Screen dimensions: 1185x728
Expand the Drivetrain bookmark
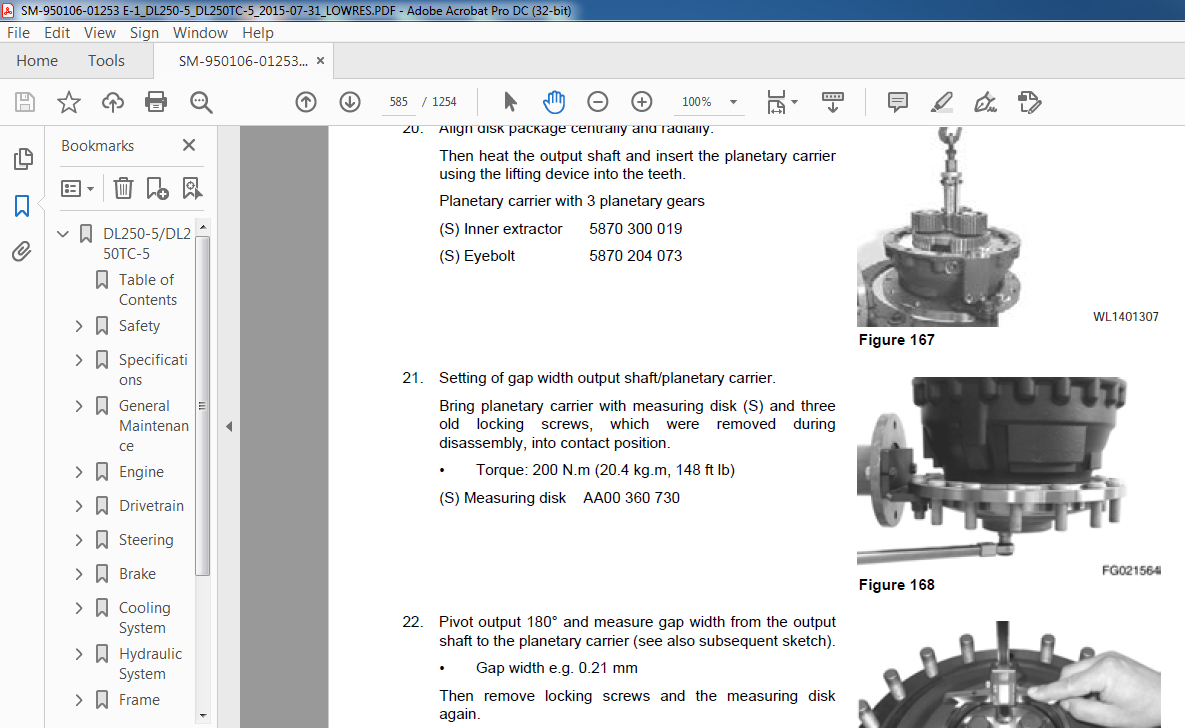tap(79, 506)
